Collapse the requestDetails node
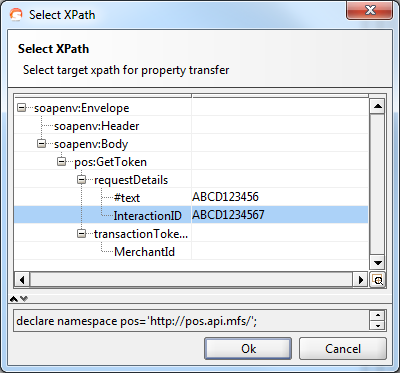This screenshot has width=400, height=373. [x=82, y=180]
